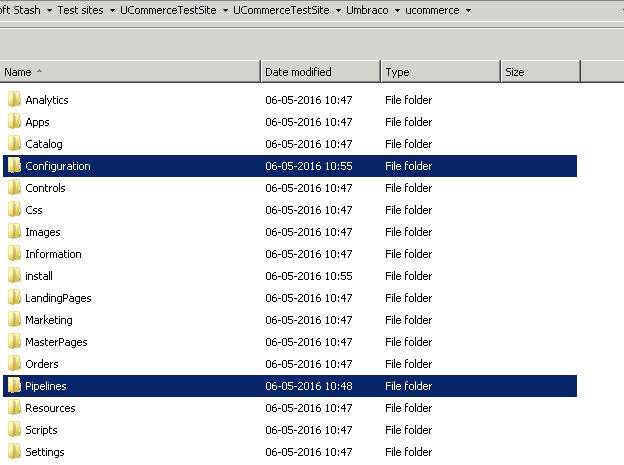
Task: Click install row's date 06-05-2016 10:55
Action: [x=309, y=276]
